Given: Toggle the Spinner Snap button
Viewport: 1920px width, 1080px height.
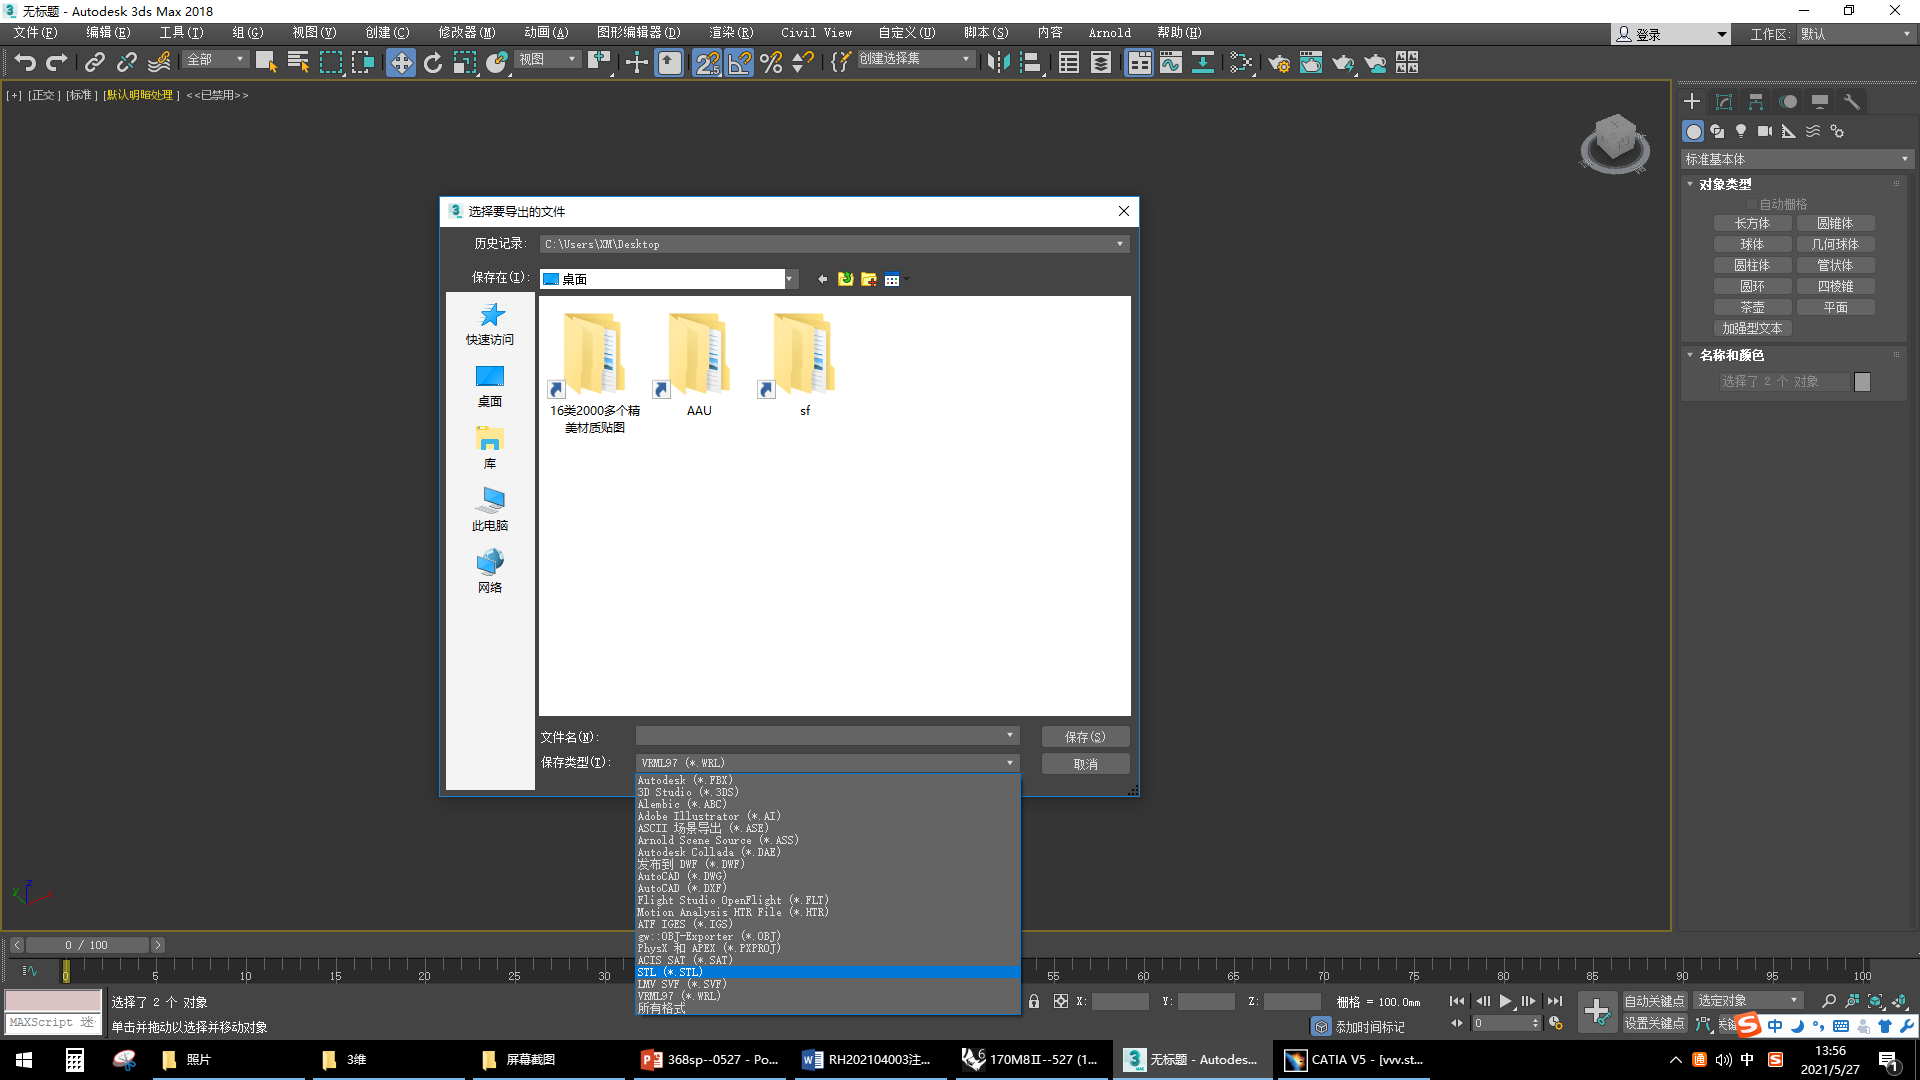Looking at the screenshot, I should click(802, 63).
